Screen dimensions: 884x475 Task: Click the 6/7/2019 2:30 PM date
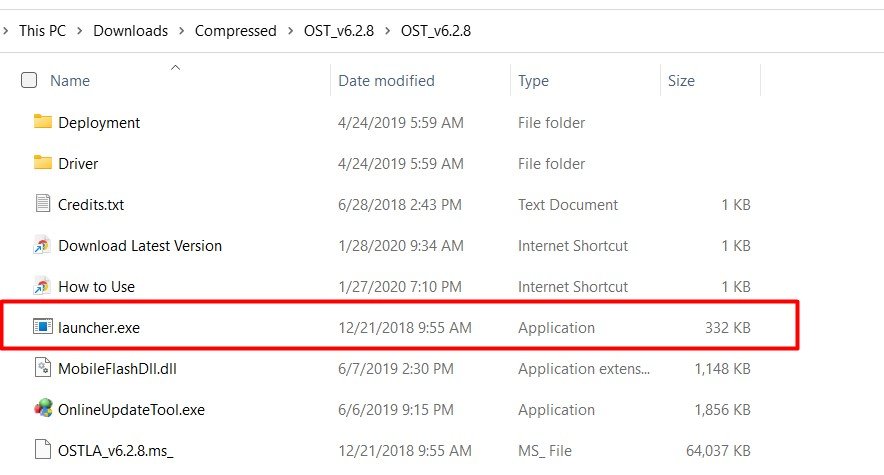396,369
